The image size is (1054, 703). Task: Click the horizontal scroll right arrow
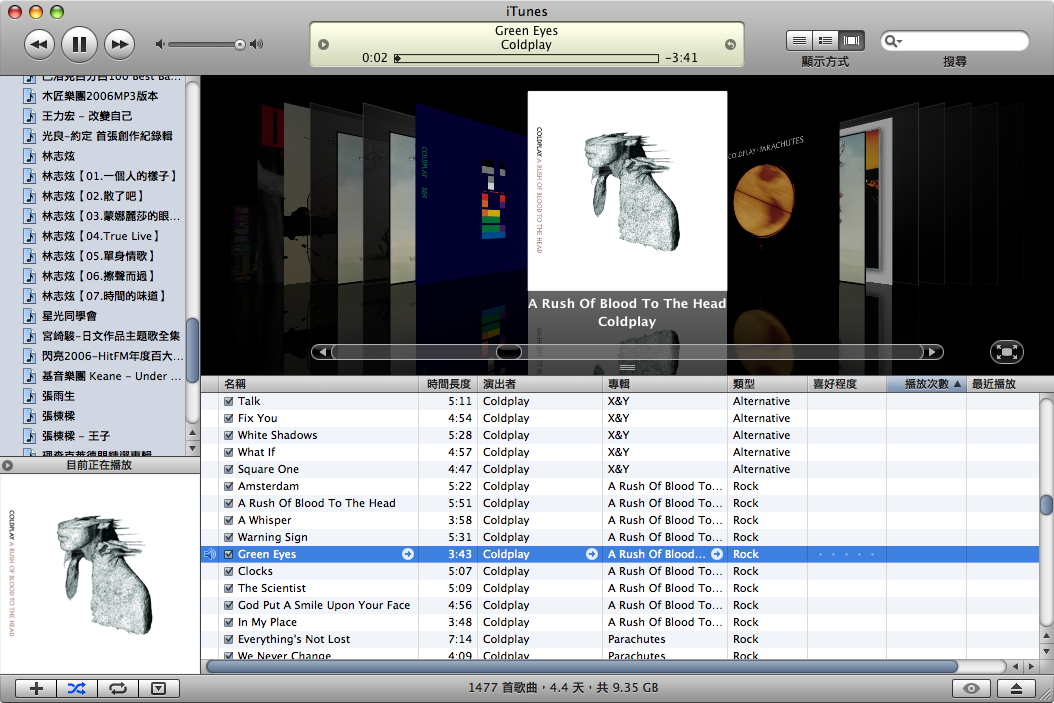[1031, 667]
